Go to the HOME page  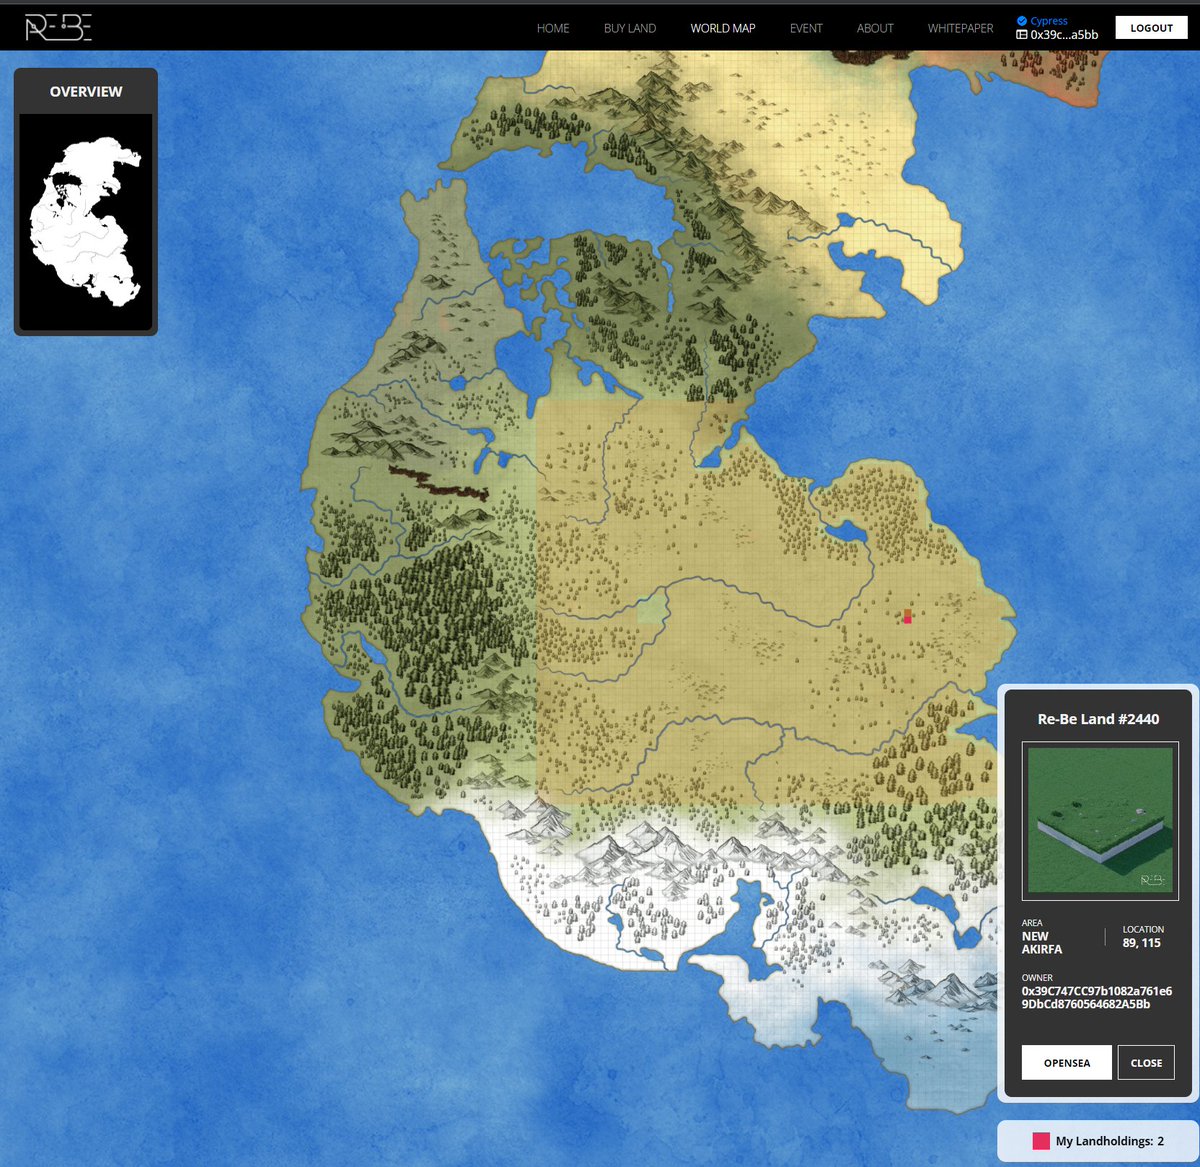point(553,28)
